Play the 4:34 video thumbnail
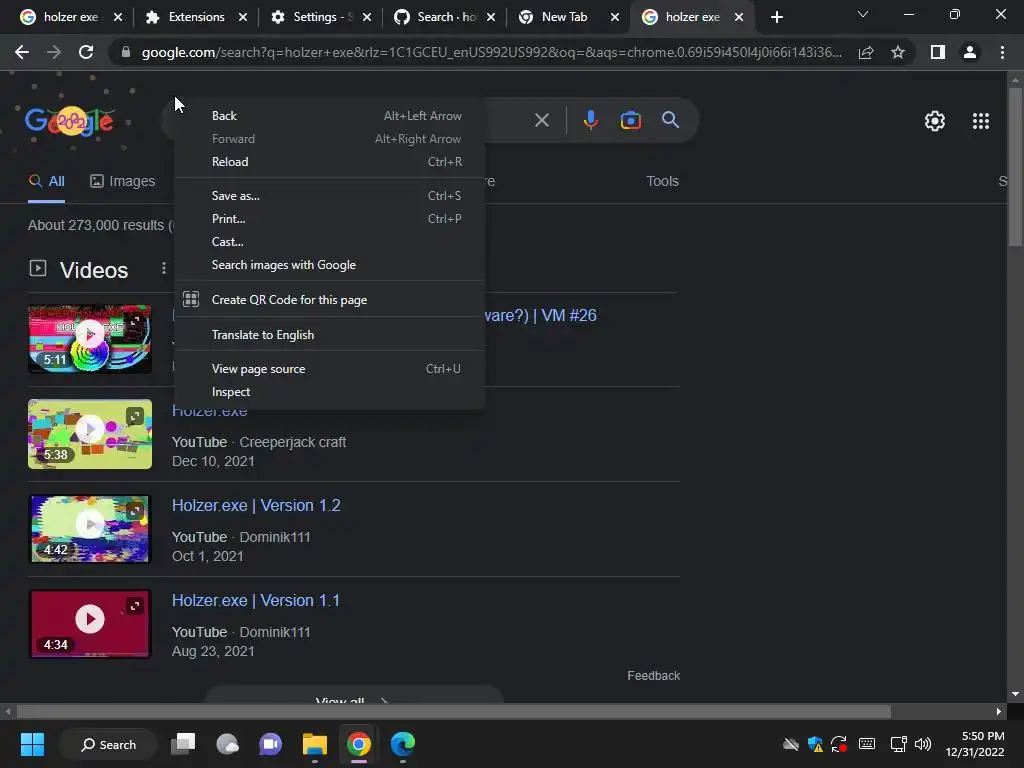The image size is (1024, 768). [89, 624]
